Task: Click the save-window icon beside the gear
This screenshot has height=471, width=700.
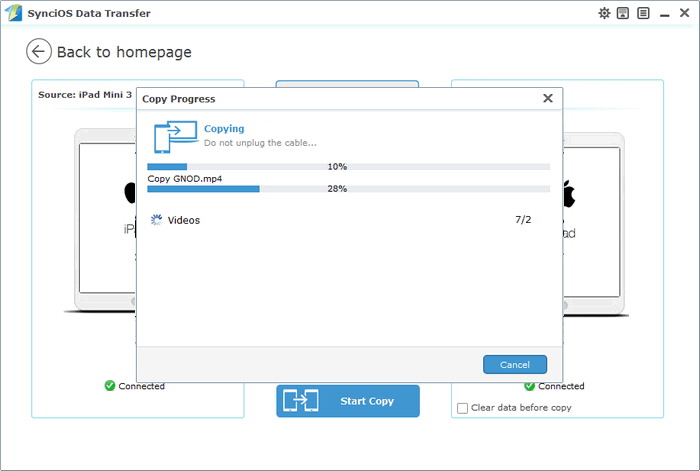Action: click(623, 13)
